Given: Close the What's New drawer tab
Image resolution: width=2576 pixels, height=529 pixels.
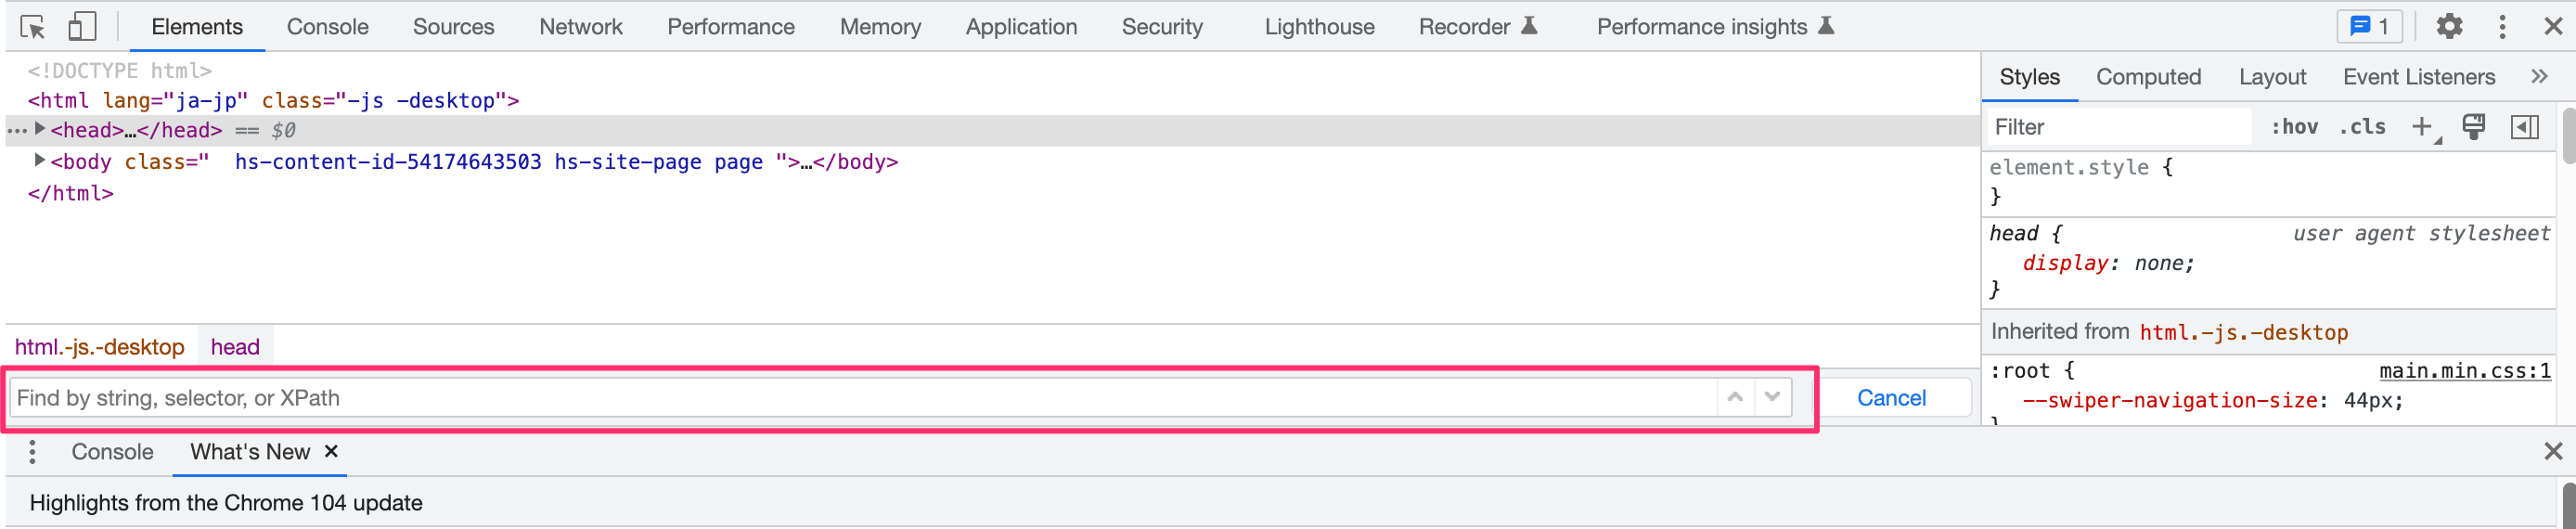Looking at the screenshot, I should click(x=331, y=452).
